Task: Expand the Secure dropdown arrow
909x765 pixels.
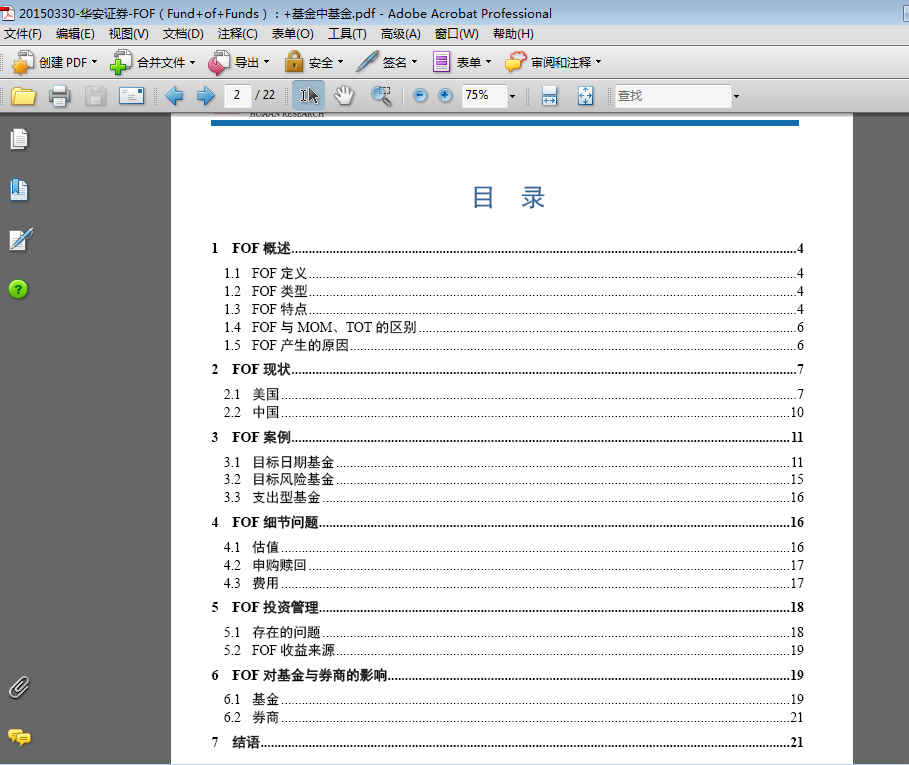Action: (x=340, y=61)
